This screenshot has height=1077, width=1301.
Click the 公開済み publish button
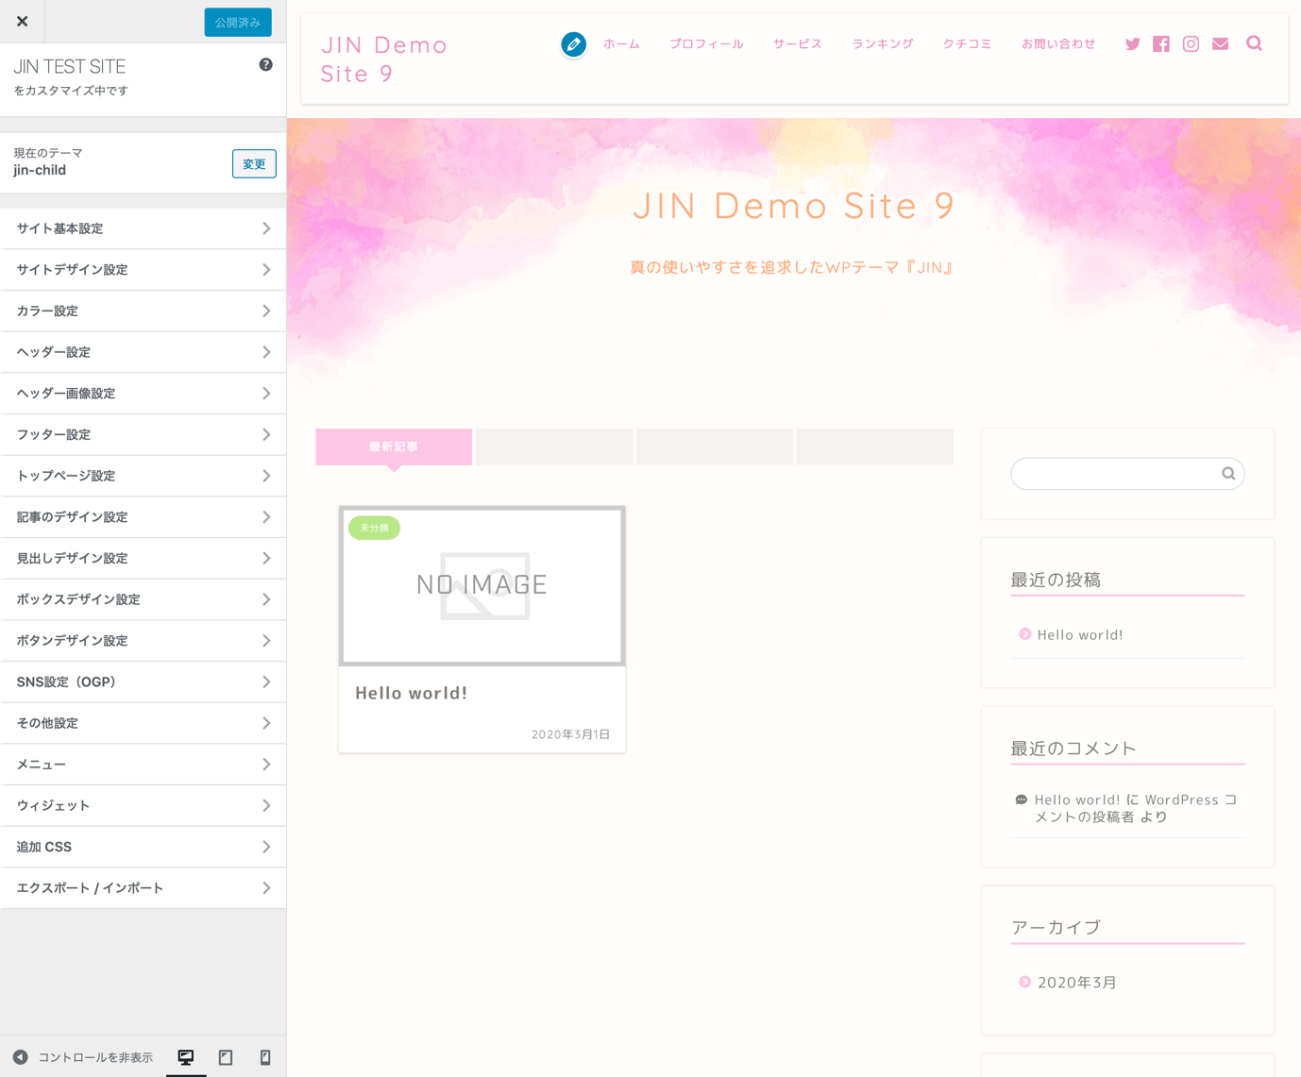[x=237, y=22]
